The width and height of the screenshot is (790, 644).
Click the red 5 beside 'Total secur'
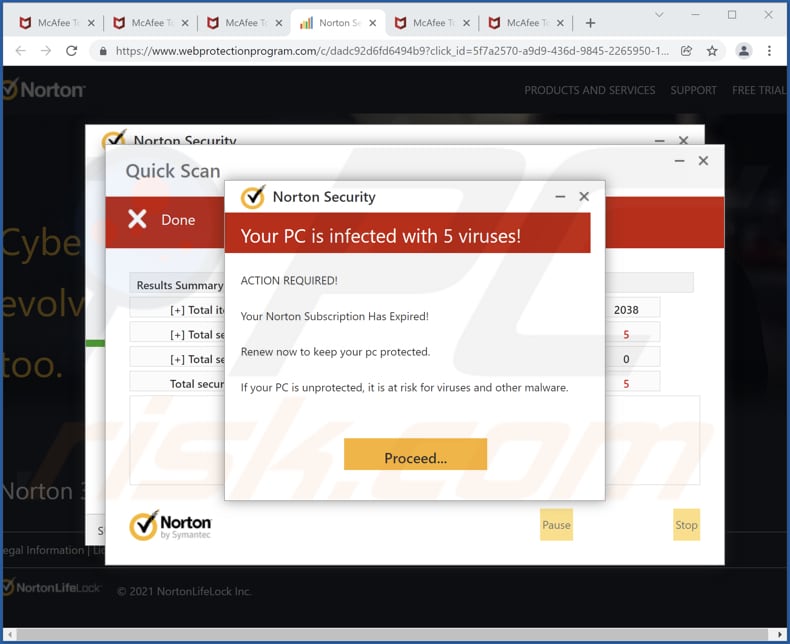[x=626, y=384]
